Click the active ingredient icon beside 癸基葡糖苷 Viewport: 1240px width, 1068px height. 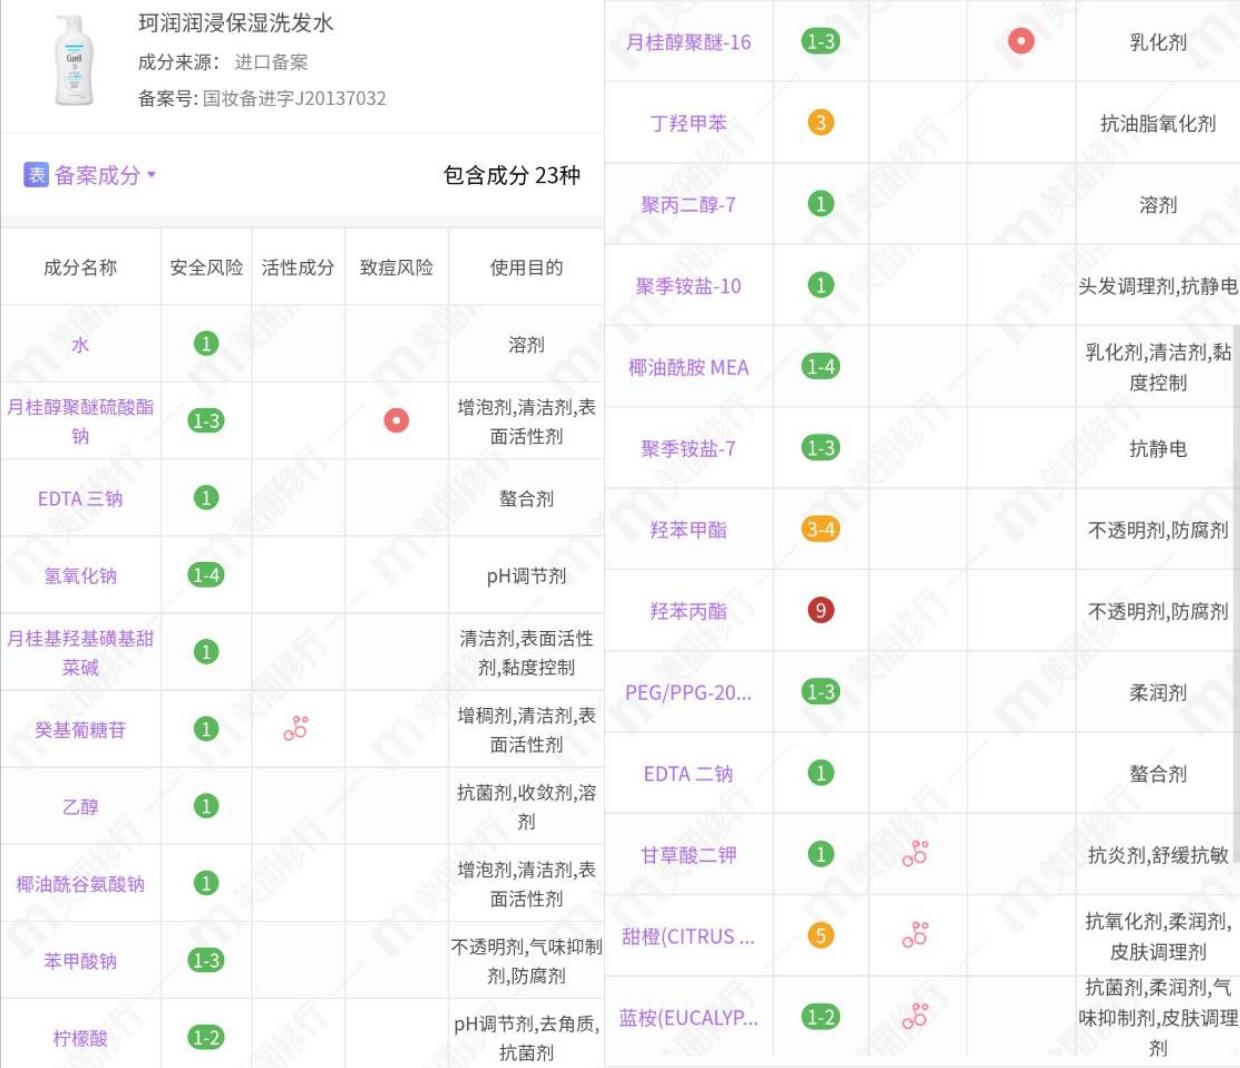[x=295, y=729]
